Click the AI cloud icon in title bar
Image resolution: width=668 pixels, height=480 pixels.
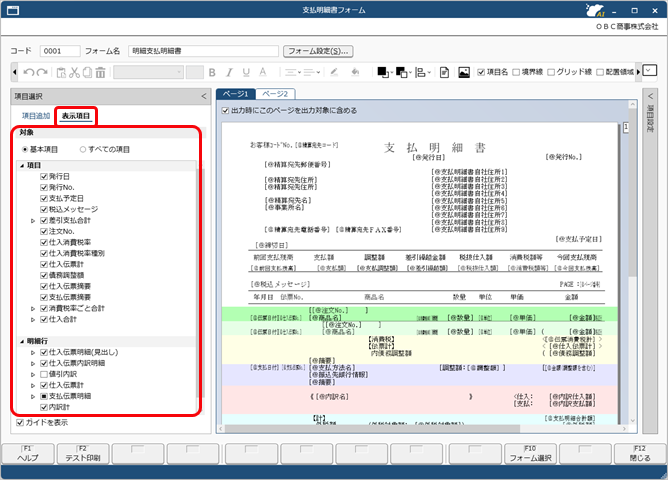(x=595, y=10)
